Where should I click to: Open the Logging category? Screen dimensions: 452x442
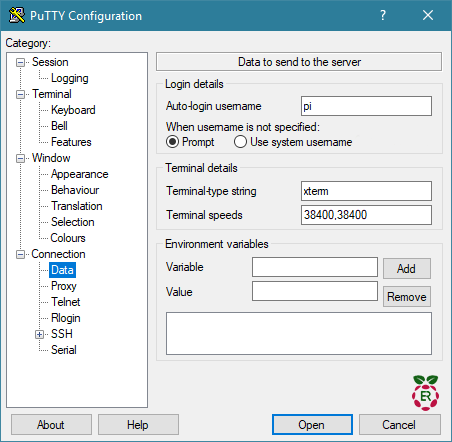[70, 78]
